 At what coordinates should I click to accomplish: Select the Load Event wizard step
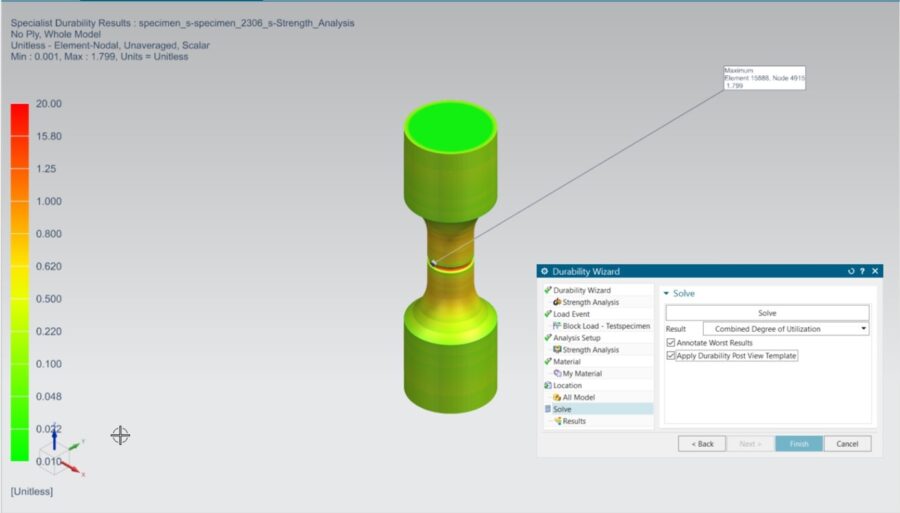[572, 314]
